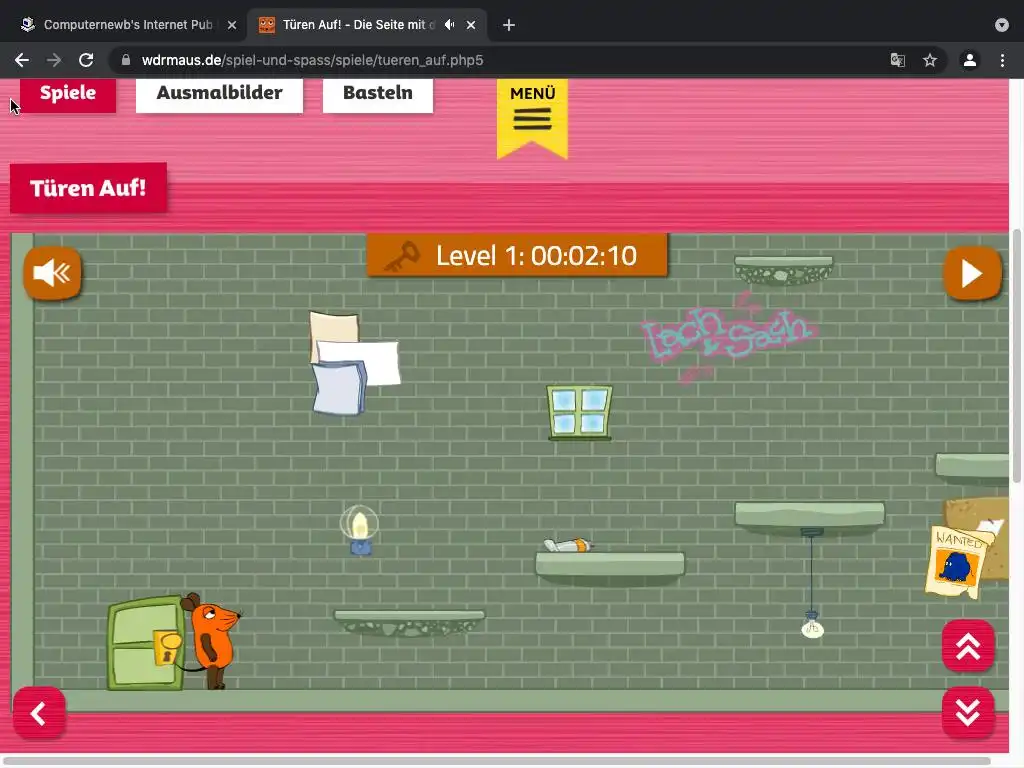Image resolution: width=1024 pixels, height=768 pixels.
Task: View site info via padlock icon
Action: click(x=126, y=60)
